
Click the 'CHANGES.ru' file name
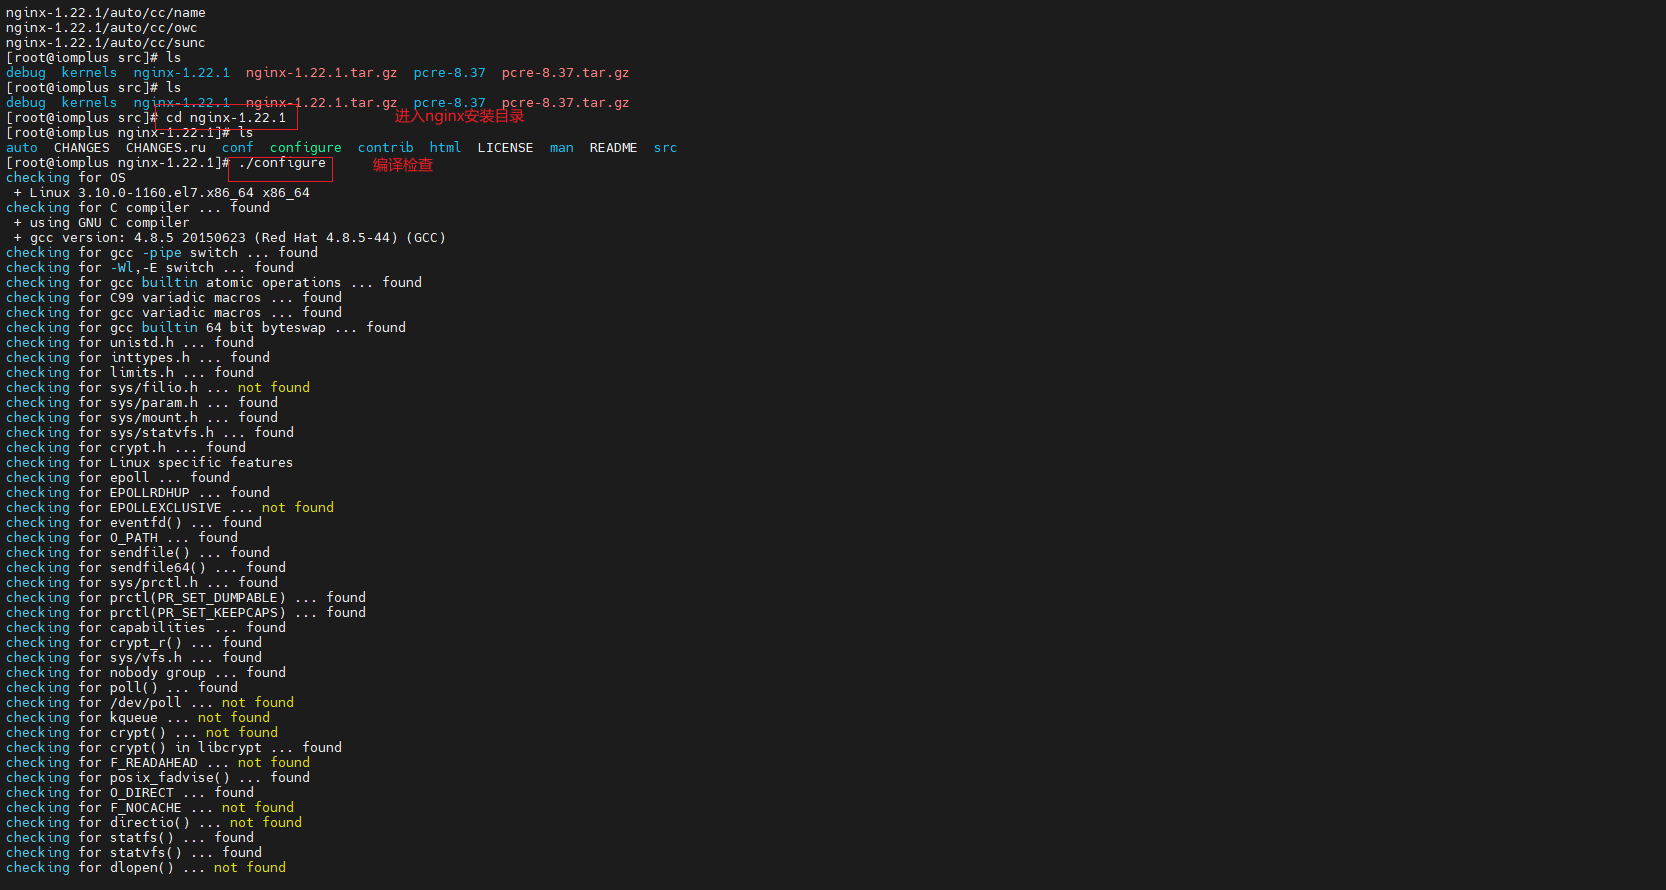click(x=166, y=148)
